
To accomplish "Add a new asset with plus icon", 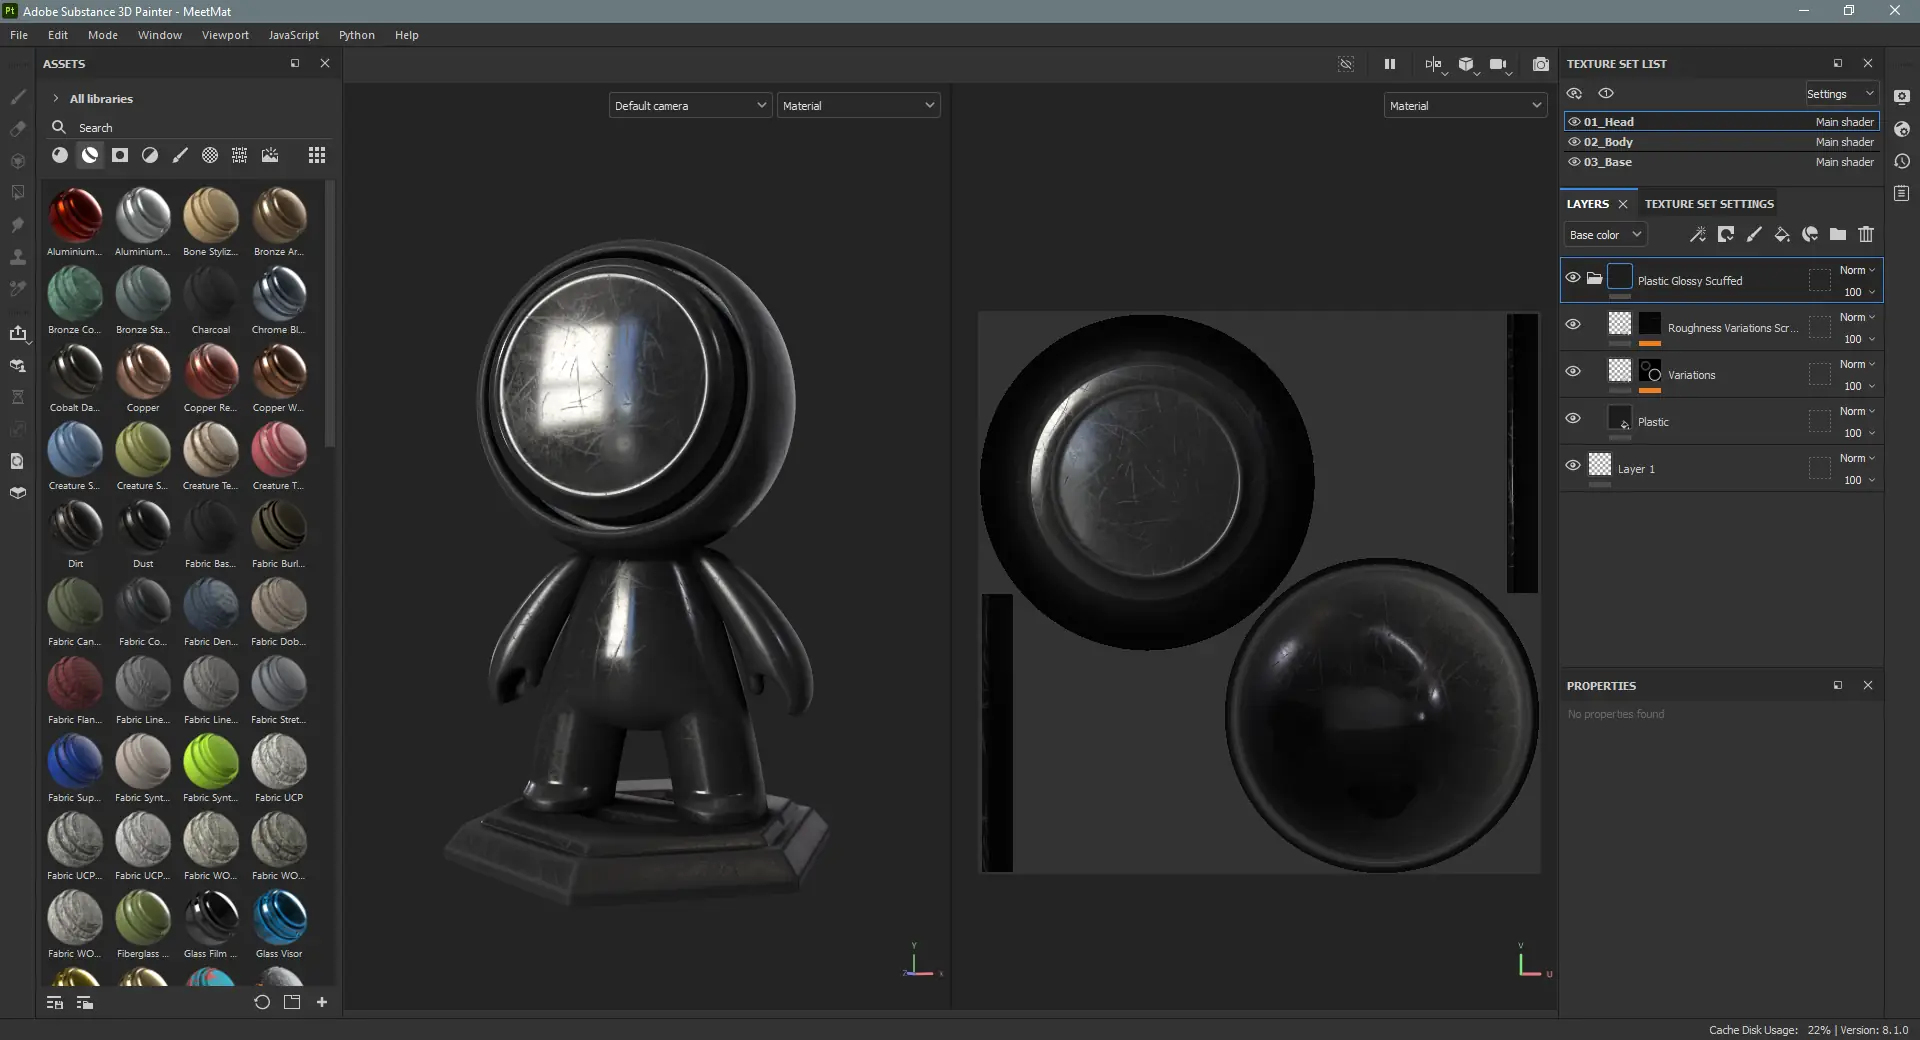I will (322, 1002).
